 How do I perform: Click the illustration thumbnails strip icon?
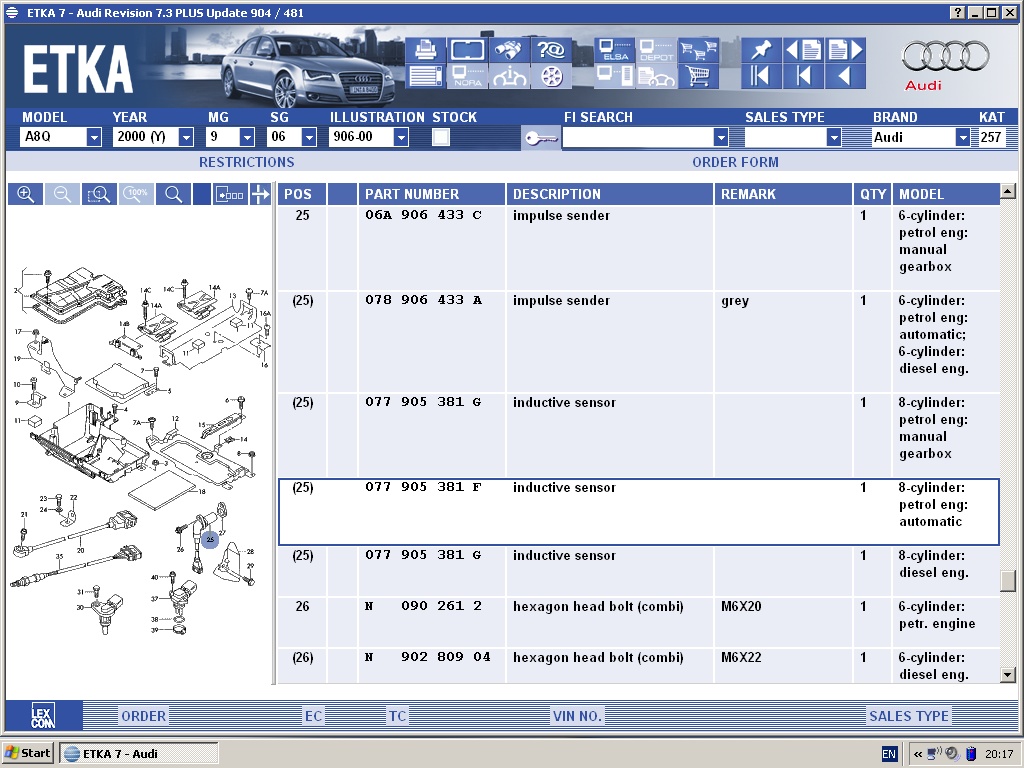pos(230,194)
